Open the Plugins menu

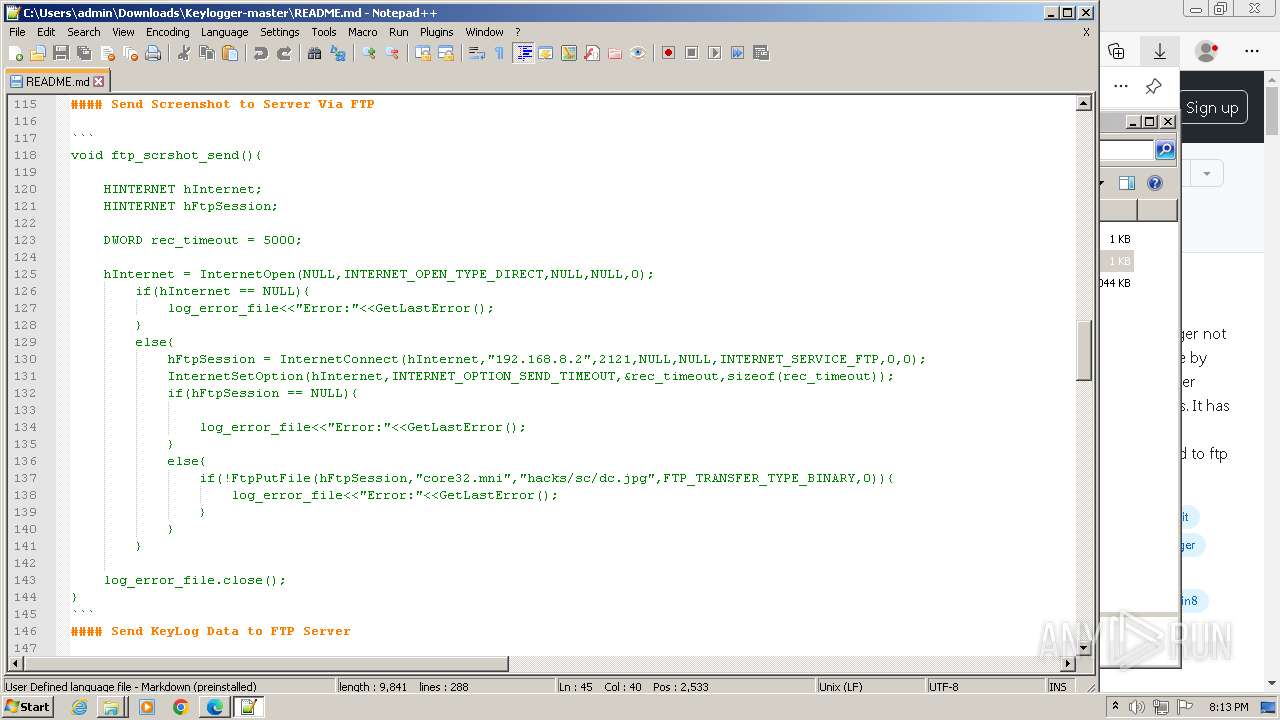(x=437, y=32)
